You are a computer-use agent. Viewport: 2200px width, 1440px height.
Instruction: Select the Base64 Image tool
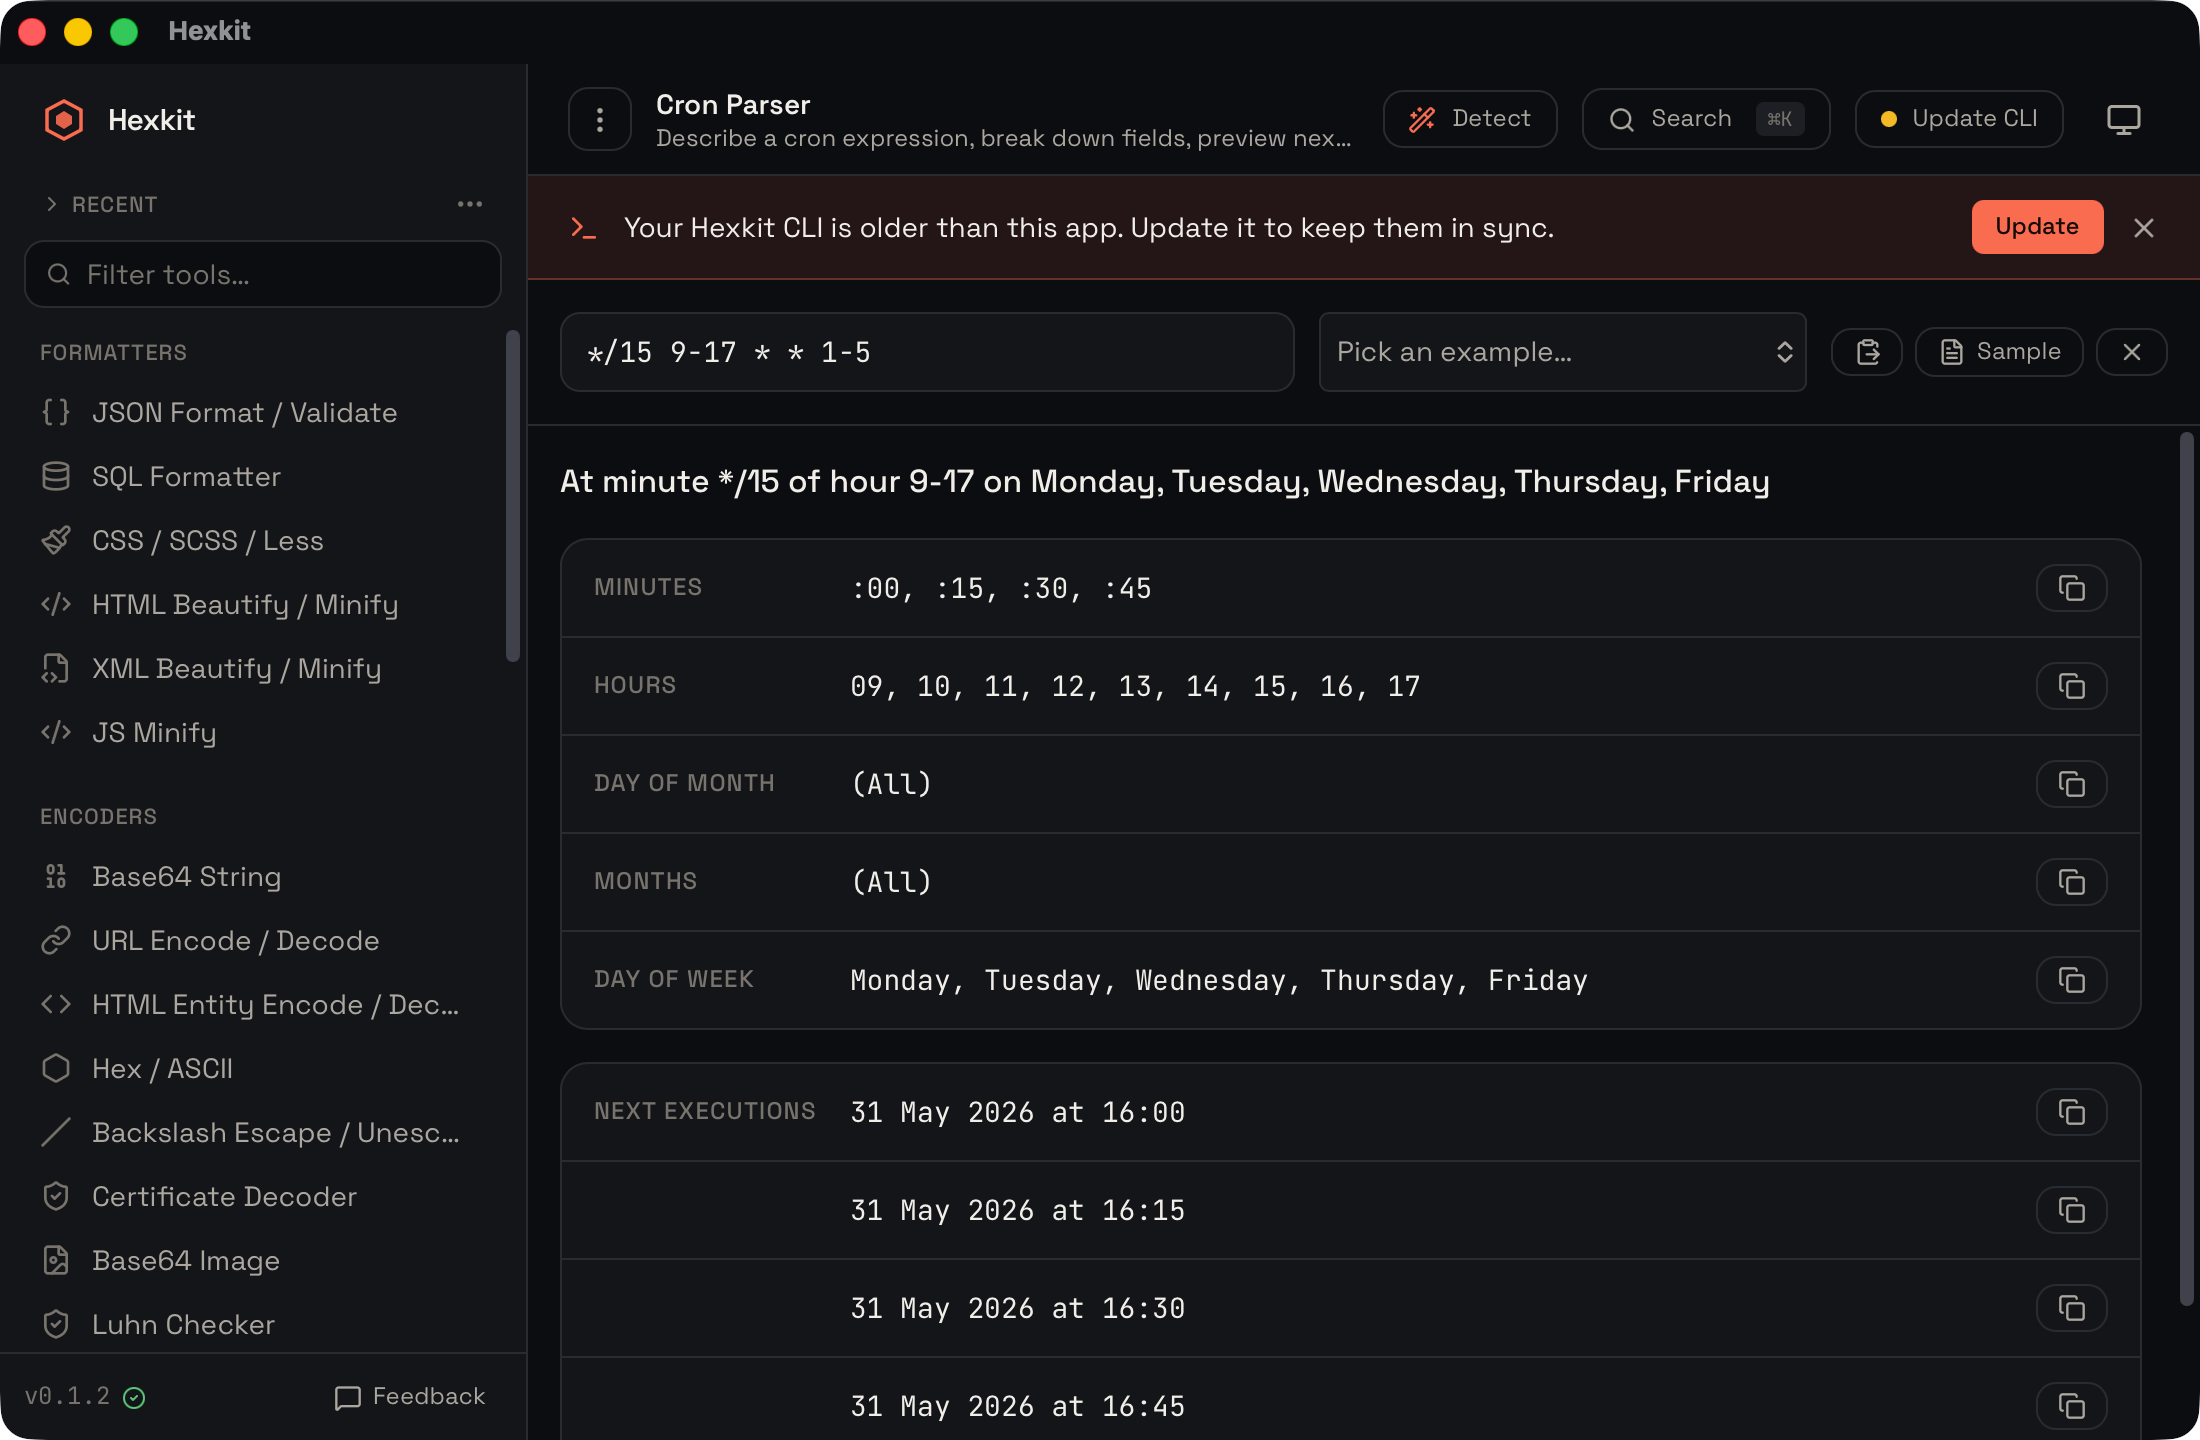263,1261
